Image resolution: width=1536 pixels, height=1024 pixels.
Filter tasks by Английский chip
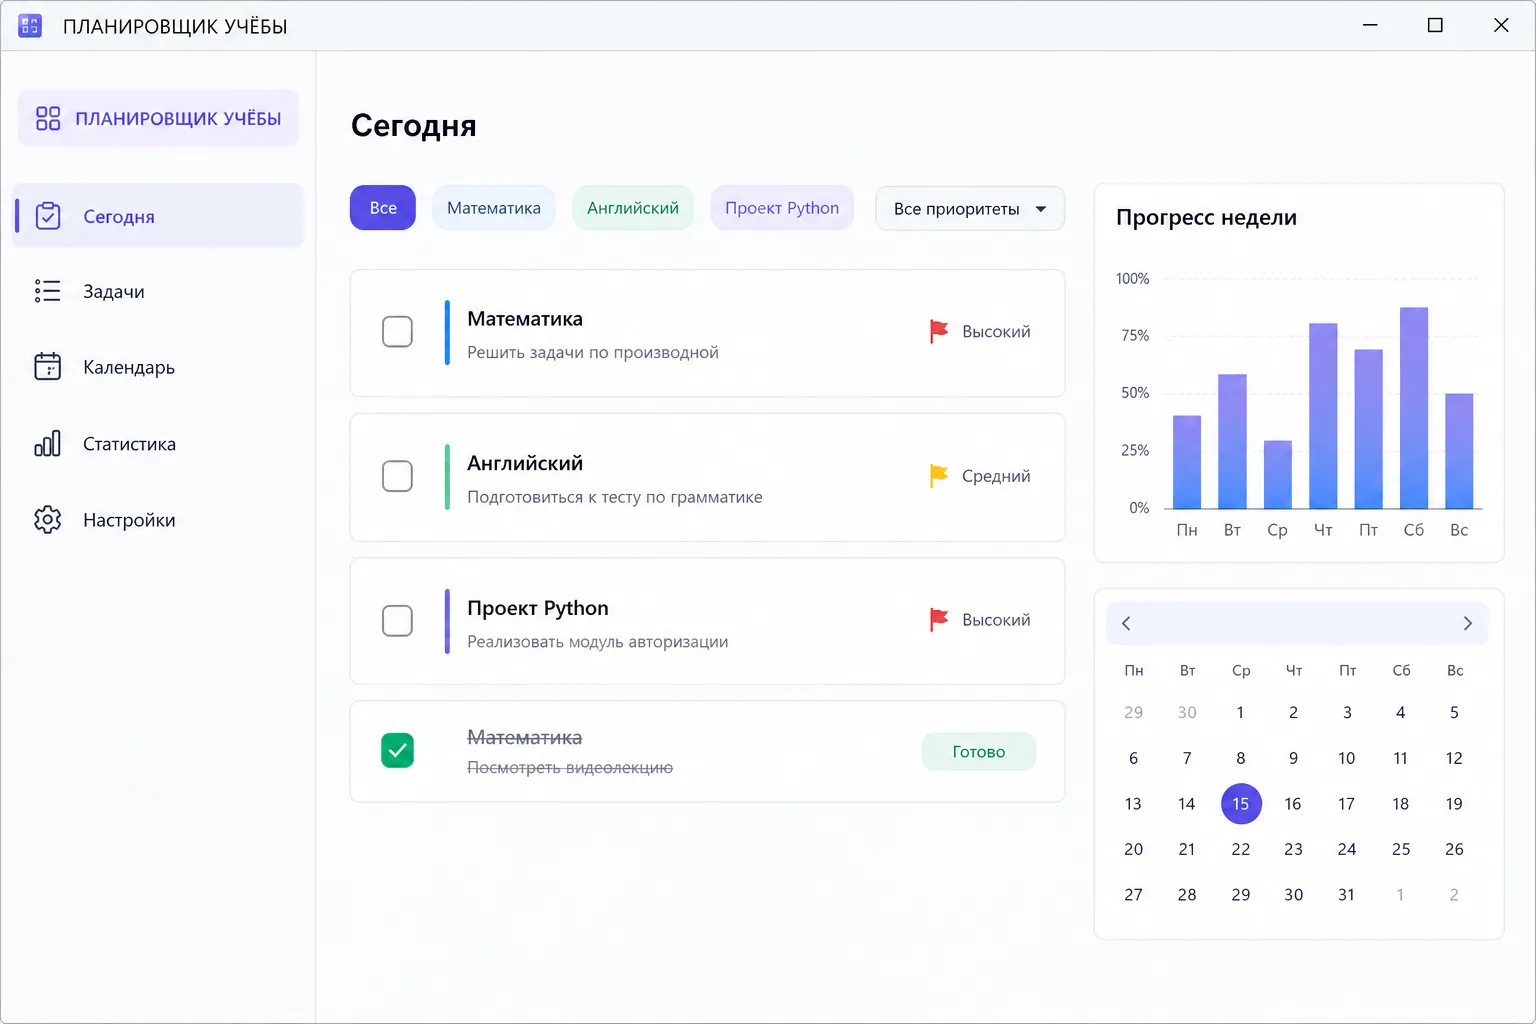633,208
